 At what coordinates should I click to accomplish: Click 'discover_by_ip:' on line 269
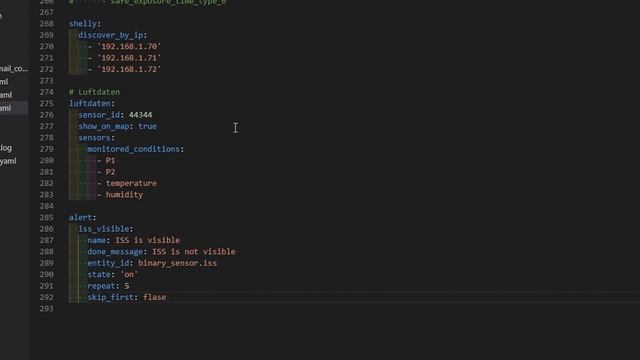113,35
